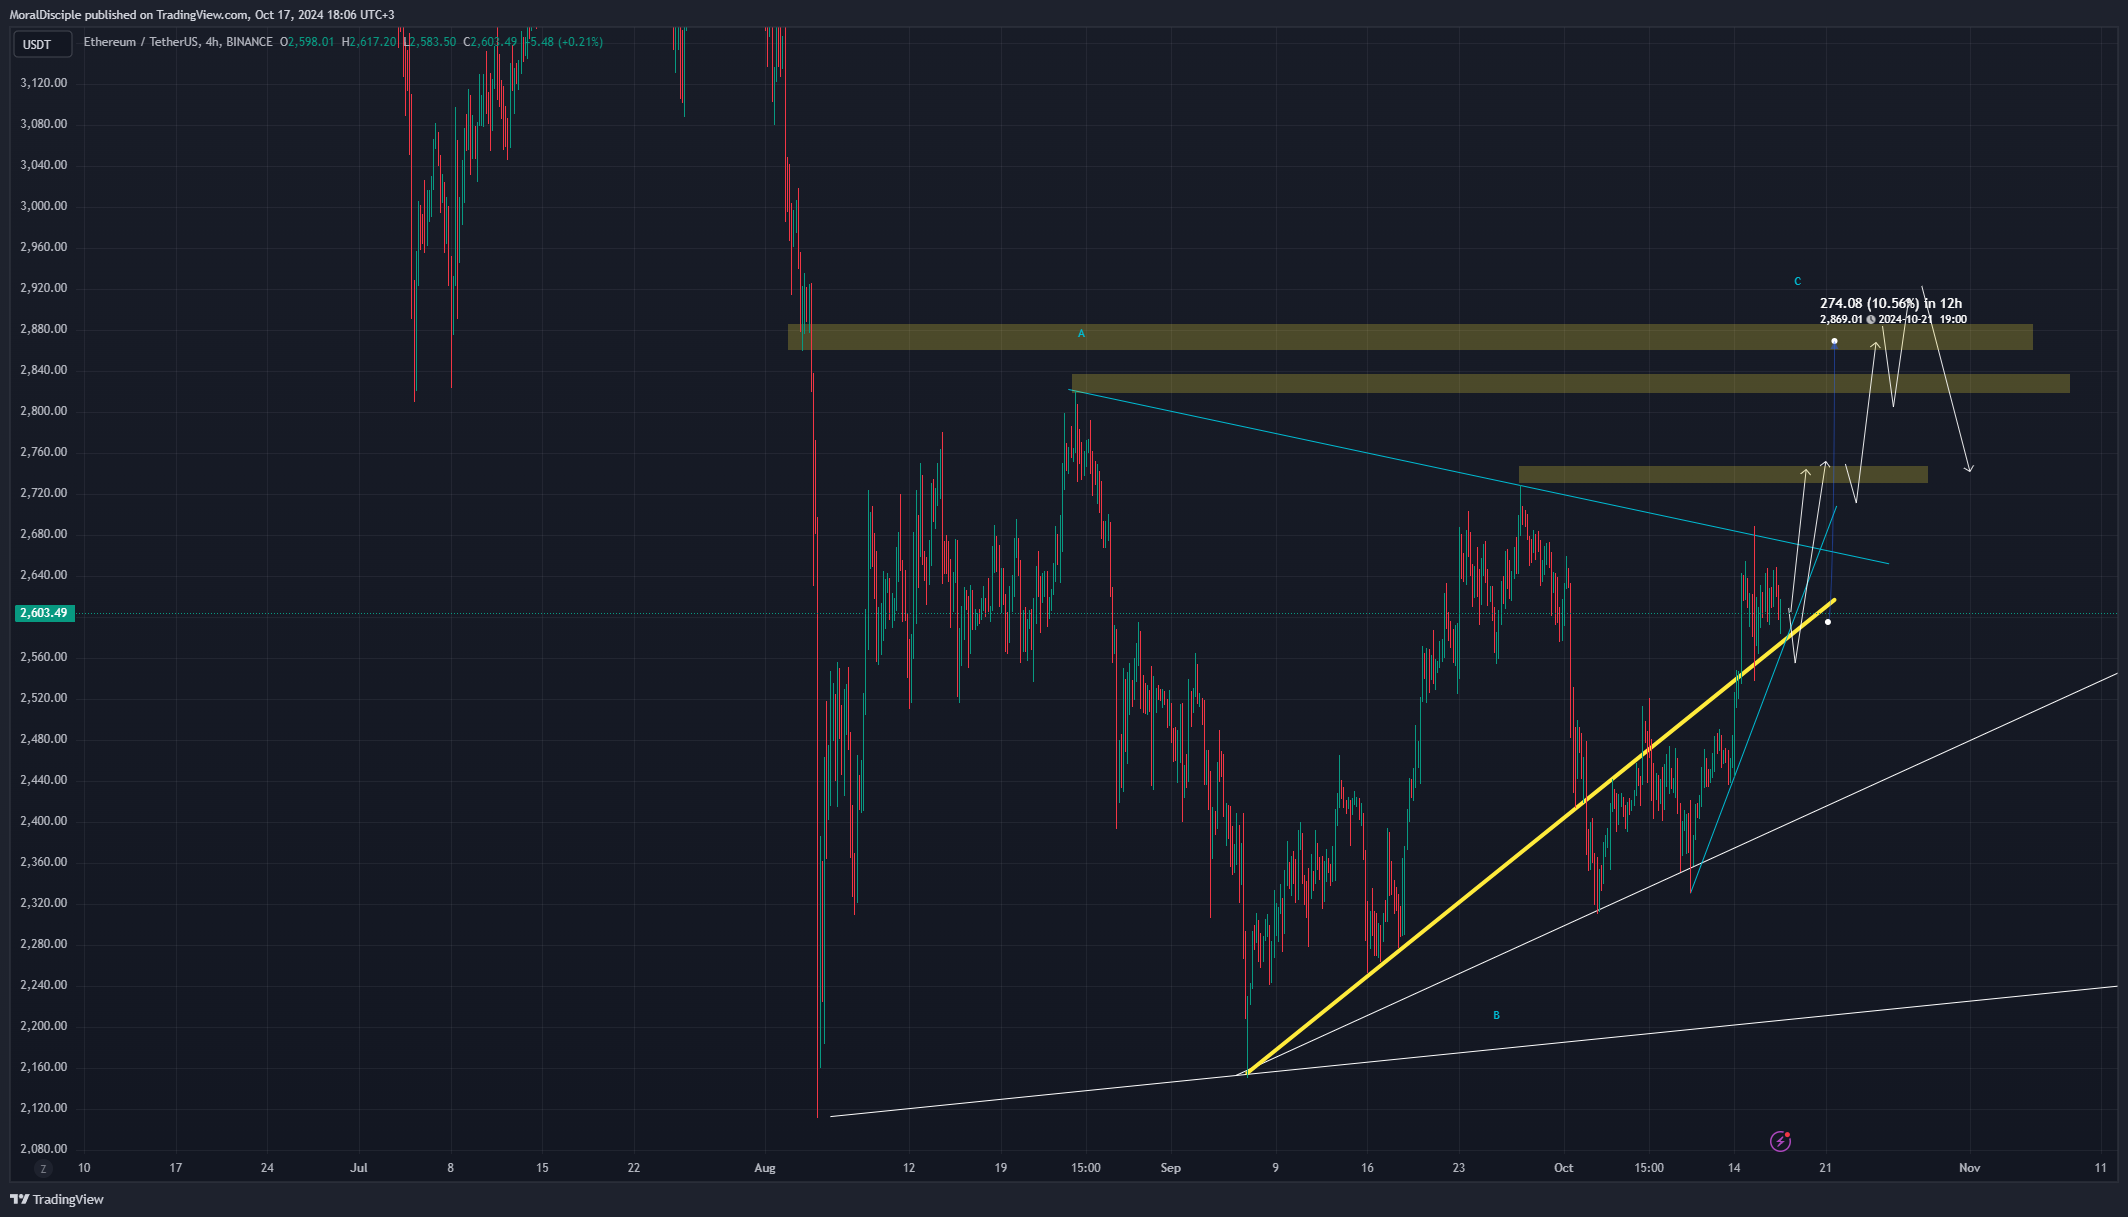The width and height of the screenshot is (2128, 1217).
Task: Click the 2,800.00 price axis label
Action: pos(44,411)
